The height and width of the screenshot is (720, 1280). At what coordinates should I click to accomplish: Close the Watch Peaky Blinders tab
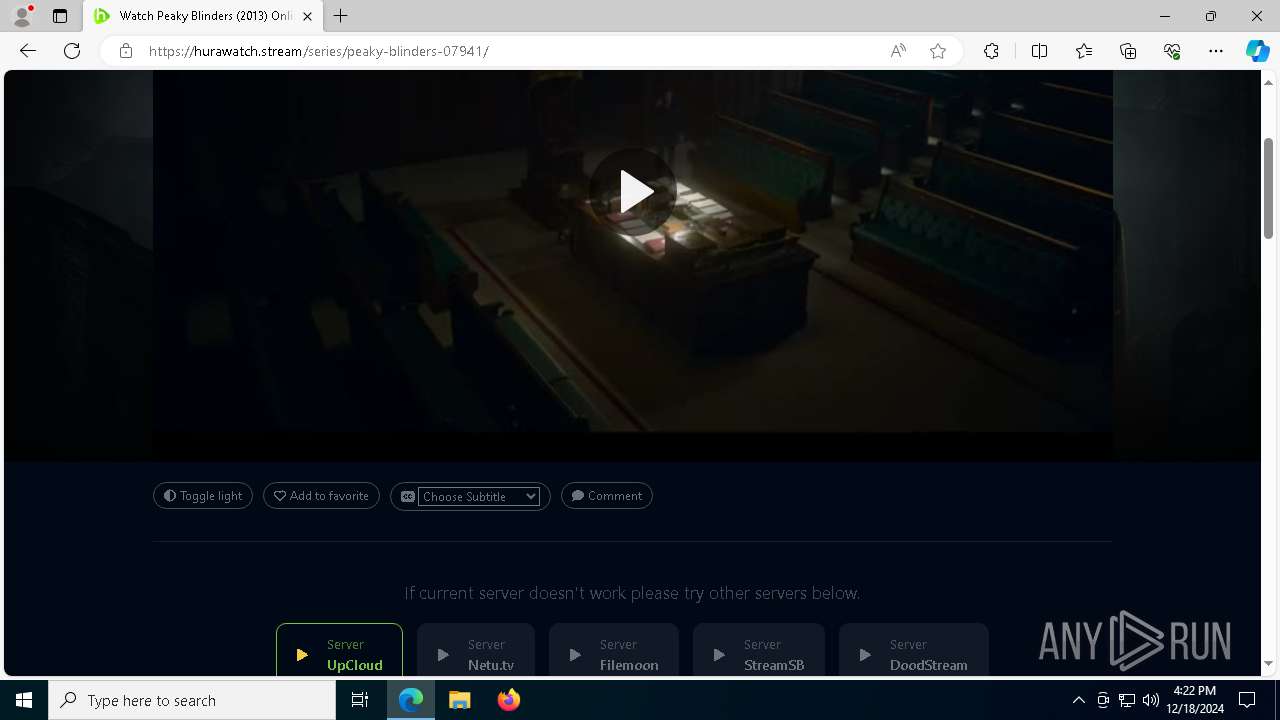(307, 16)
